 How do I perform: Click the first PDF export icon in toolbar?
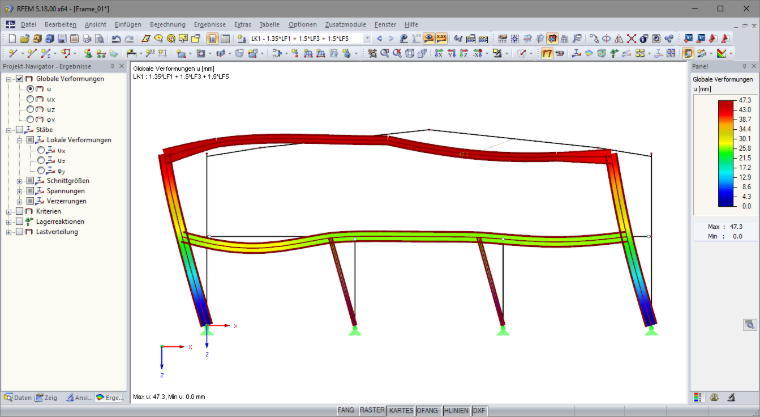coord(713,38)
